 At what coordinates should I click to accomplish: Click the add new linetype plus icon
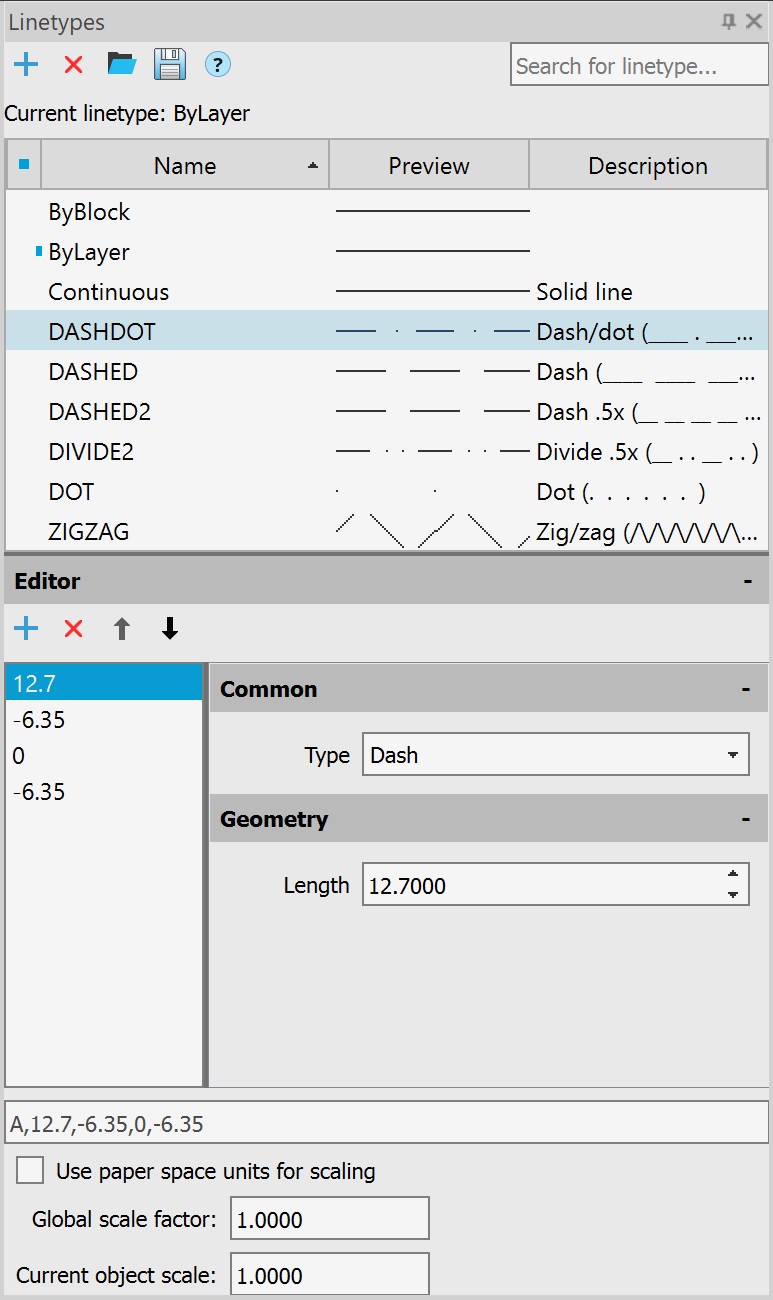(x=26, y=66)
